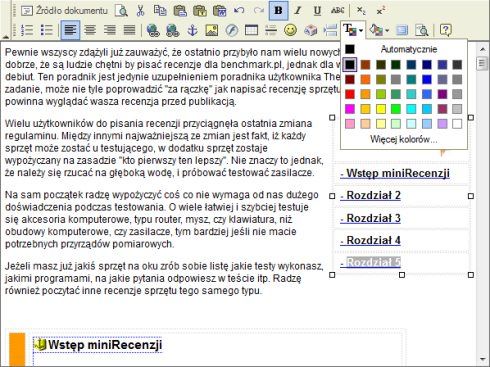Click the Redo arrow icon

258,11
